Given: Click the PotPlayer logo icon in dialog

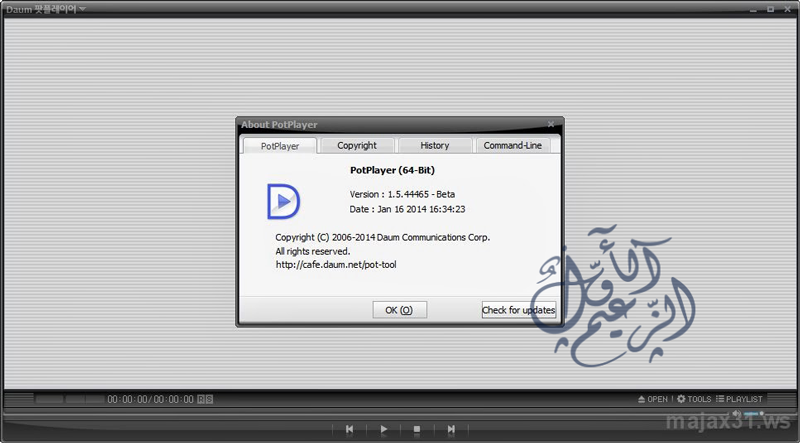Looking at the screenshot, I should [x=283, y=202].
